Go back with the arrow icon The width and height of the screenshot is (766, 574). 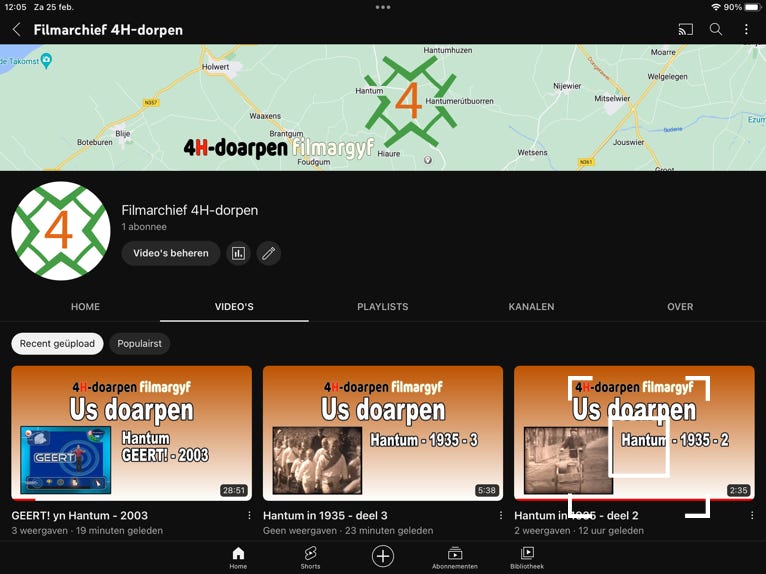coord(17,30)
